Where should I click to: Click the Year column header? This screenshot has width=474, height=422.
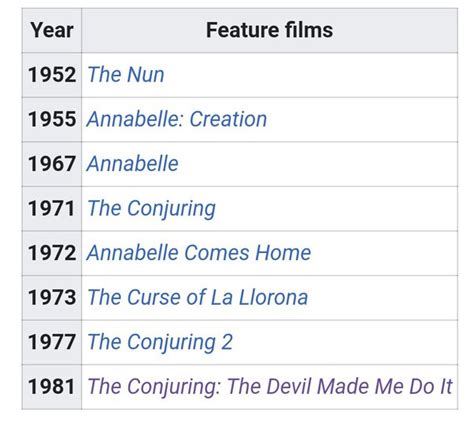coord(52,30)
